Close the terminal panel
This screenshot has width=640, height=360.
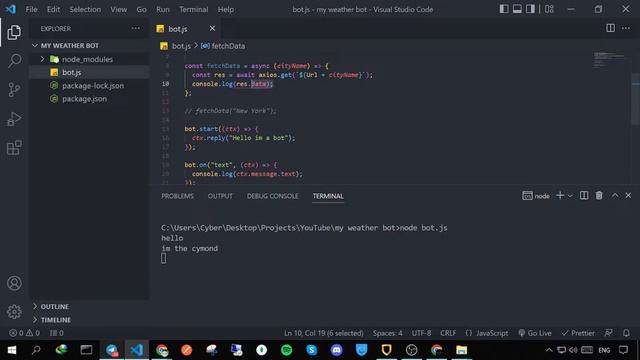[628, 196]
